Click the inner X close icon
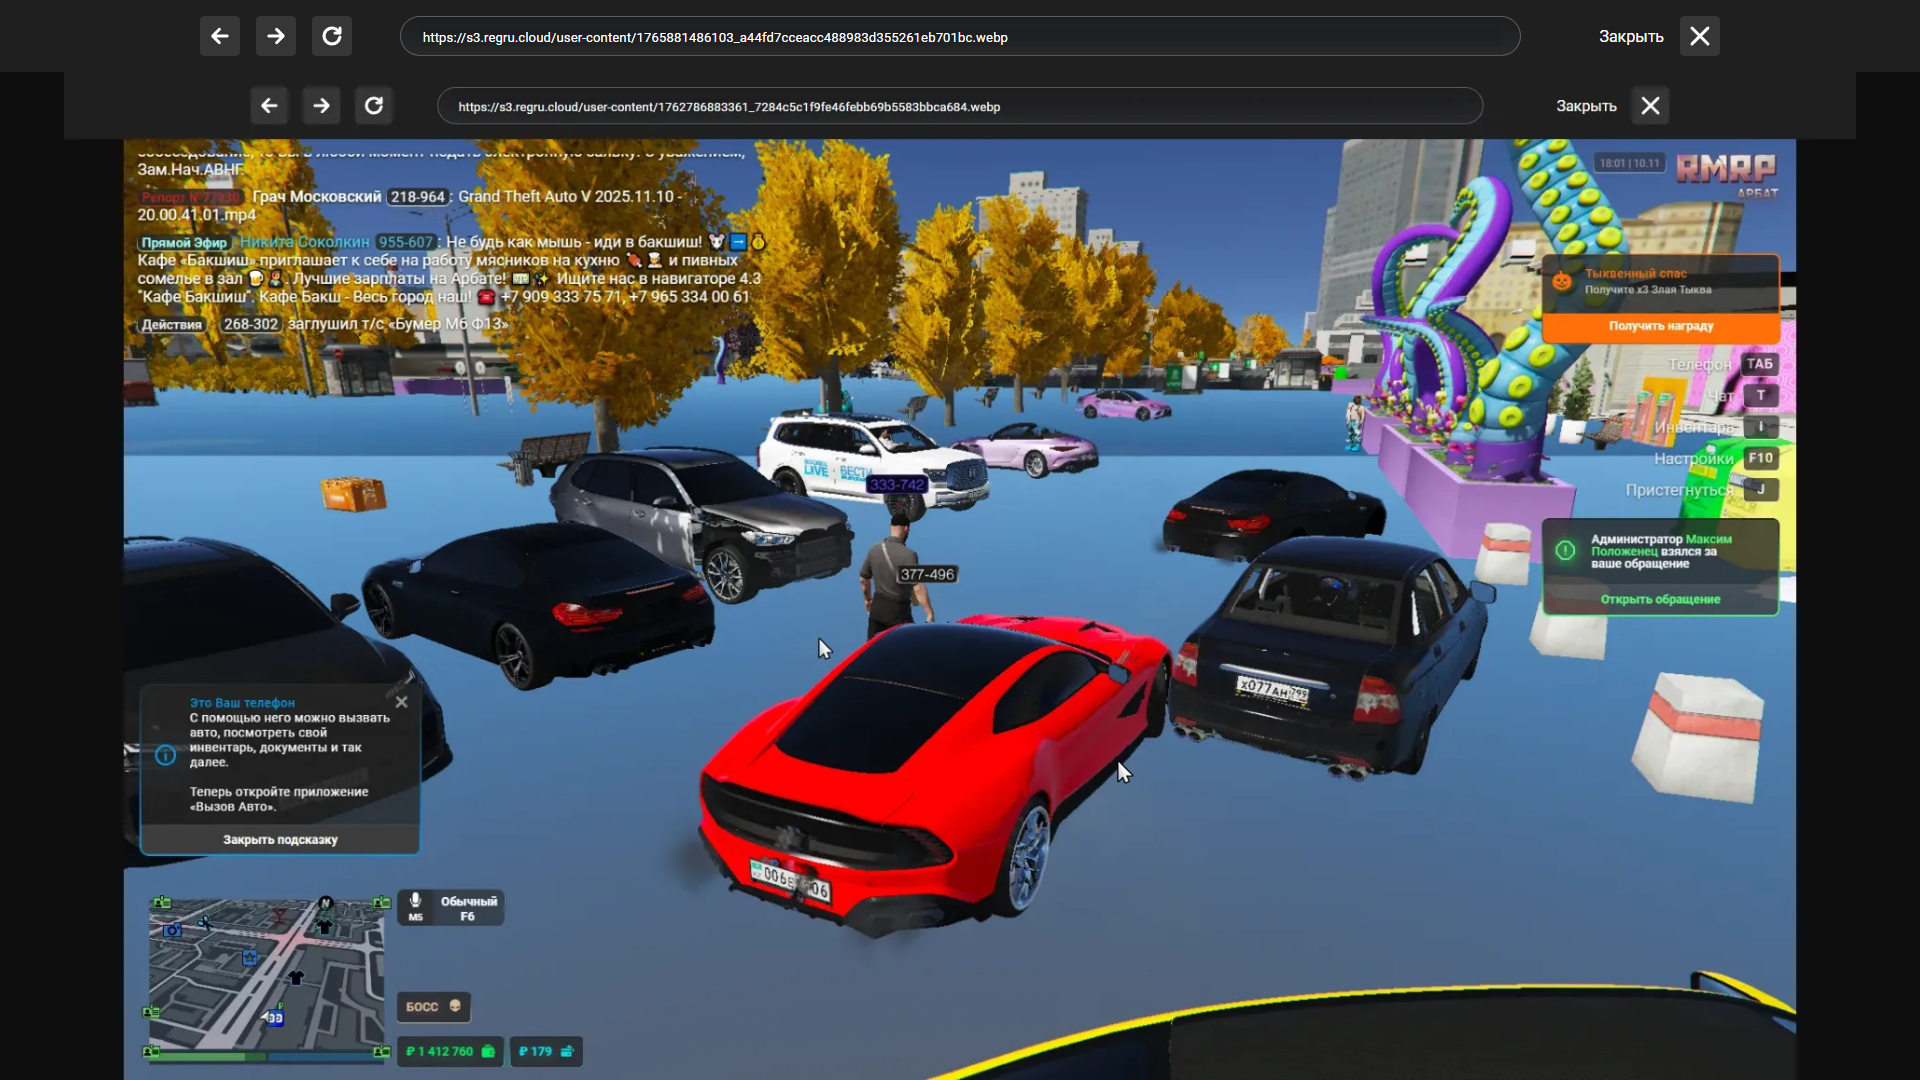The height and width of the screenshot is (1080, 1920). [x=1650, y=106]
